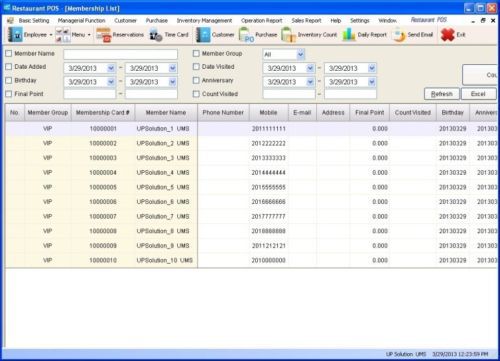Open the Inventory Count toolbar icon
The height and width of the screenshot is (361, 500).
click(288, 35)
